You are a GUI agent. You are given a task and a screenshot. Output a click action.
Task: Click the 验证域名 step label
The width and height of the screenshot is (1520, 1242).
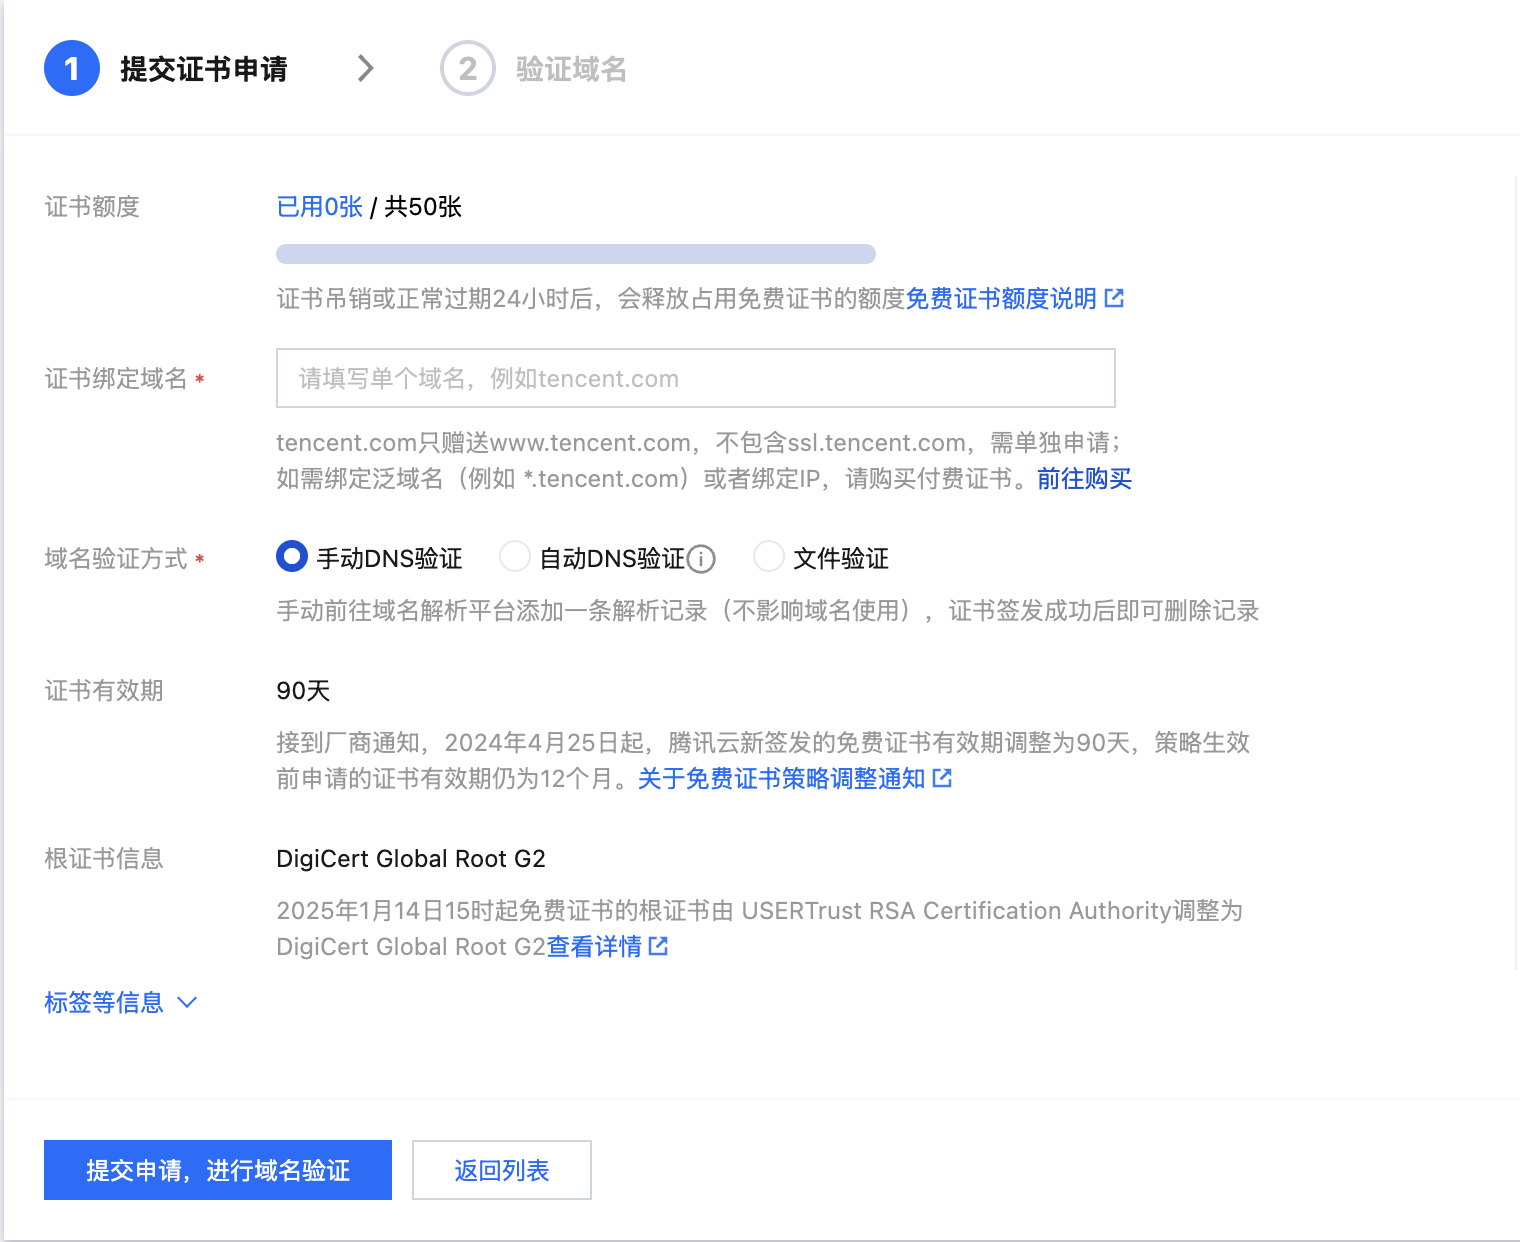(571, 69)
